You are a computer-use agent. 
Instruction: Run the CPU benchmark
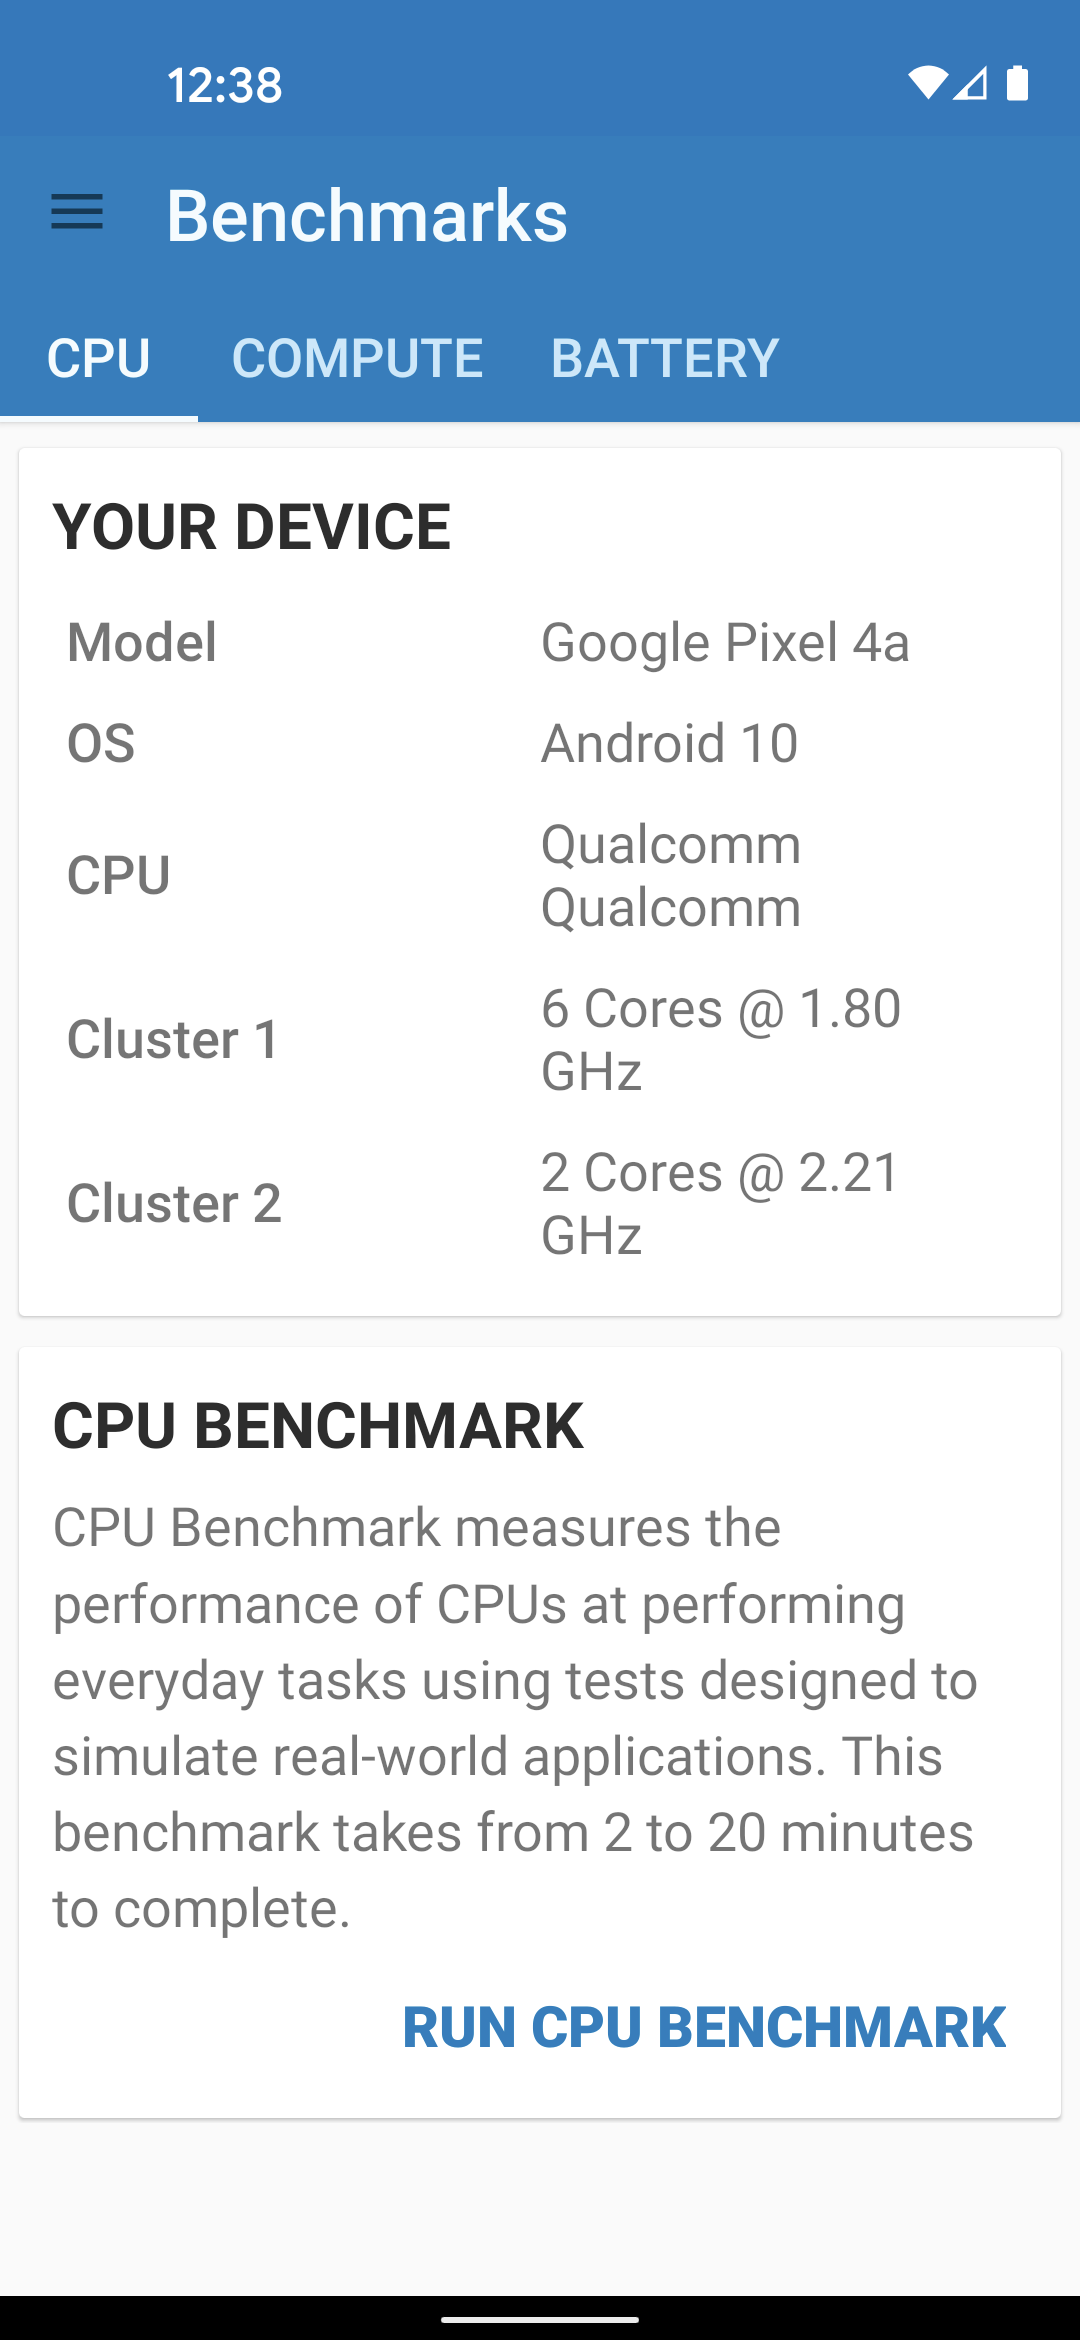(x=704, y=2027)
